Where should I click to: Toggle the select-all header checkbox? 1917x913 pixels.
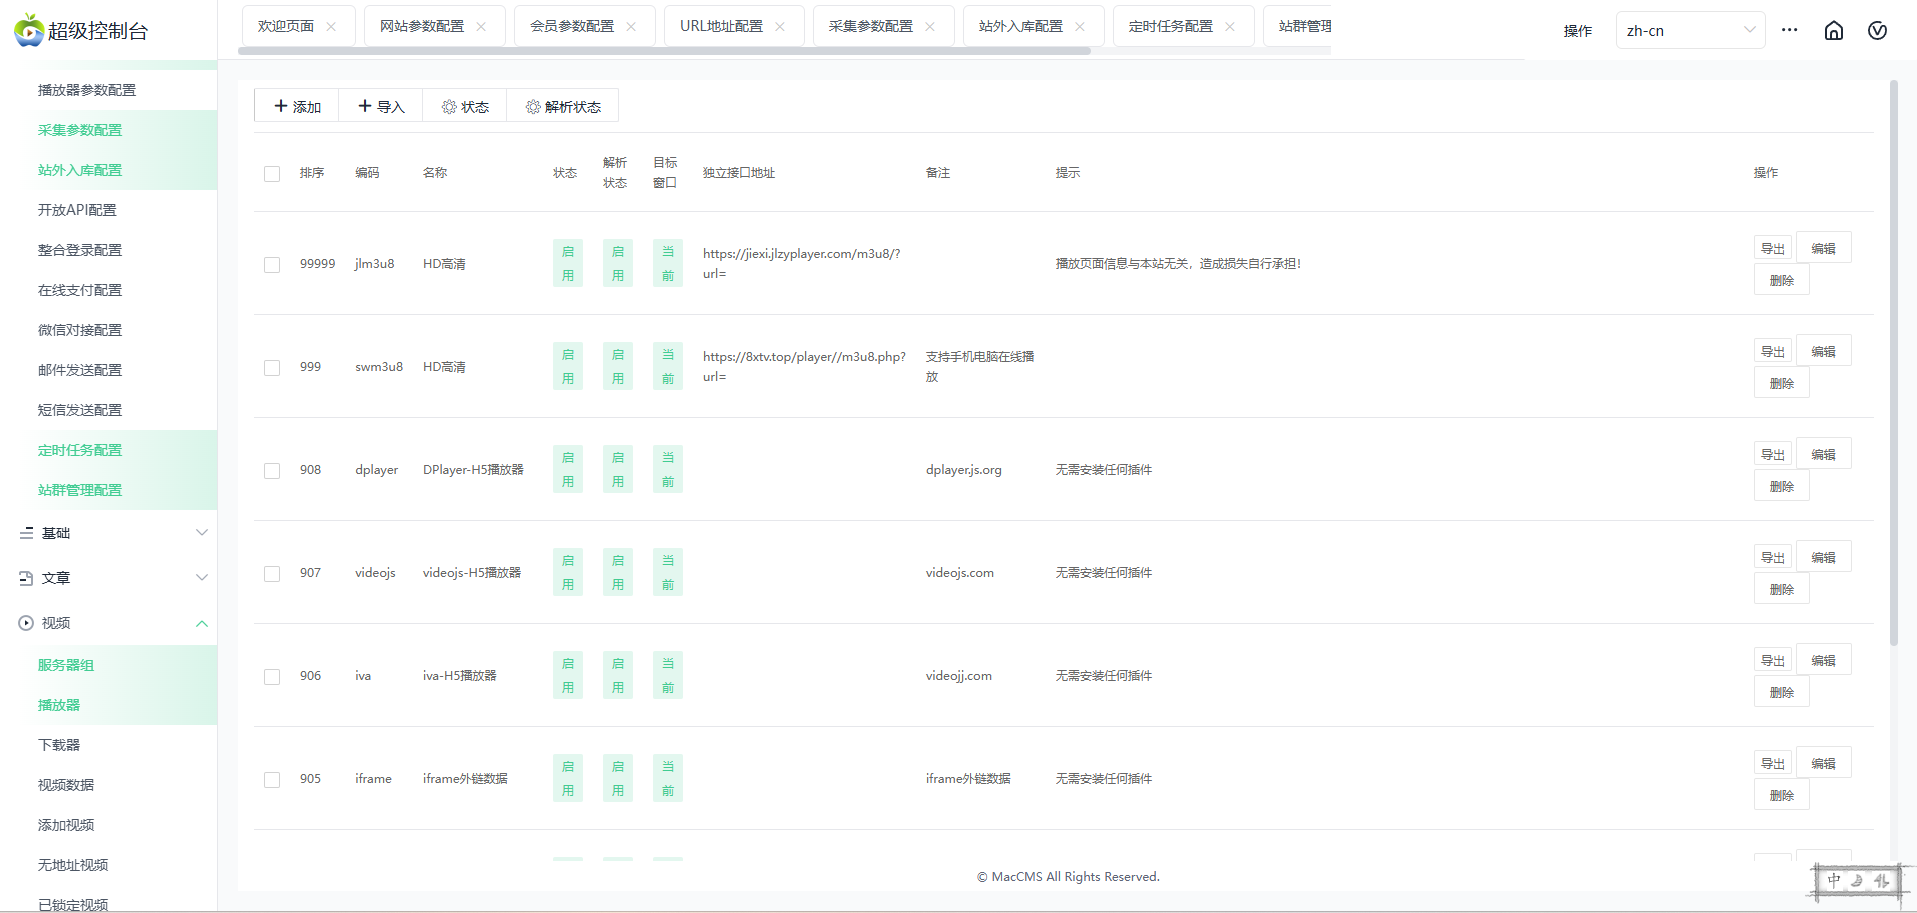click(272, 174)
